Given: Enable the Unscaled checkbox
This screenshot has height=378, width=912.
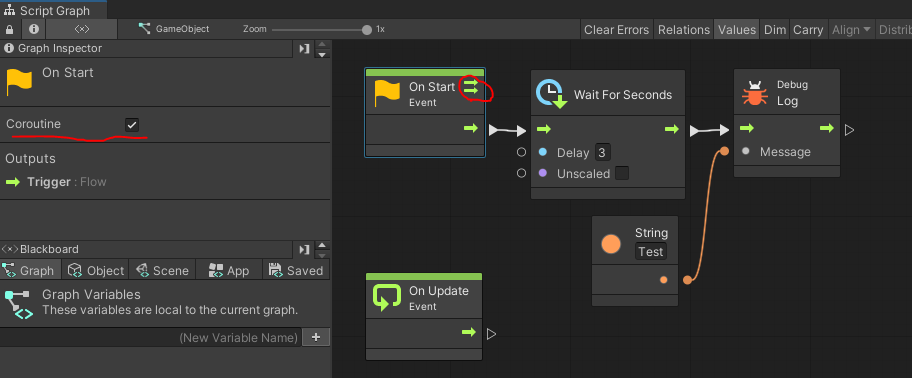Looking at the screenshot, I should pyautogui.click(x=622, y=173).
